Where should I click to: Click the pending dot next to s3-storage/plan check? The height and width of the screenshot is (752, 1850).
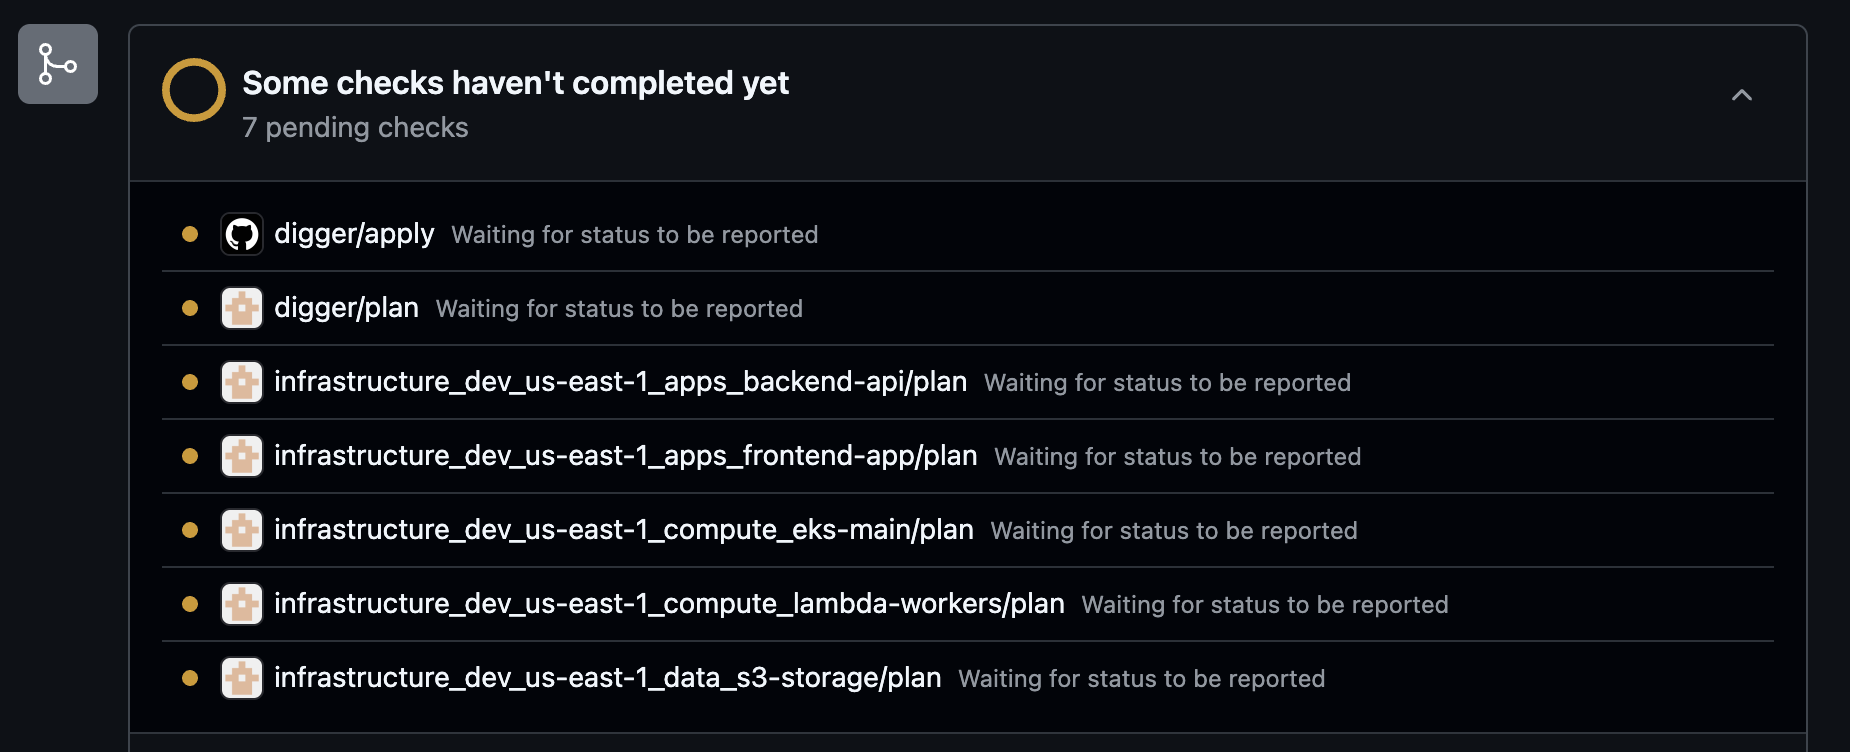coord(190,677)
